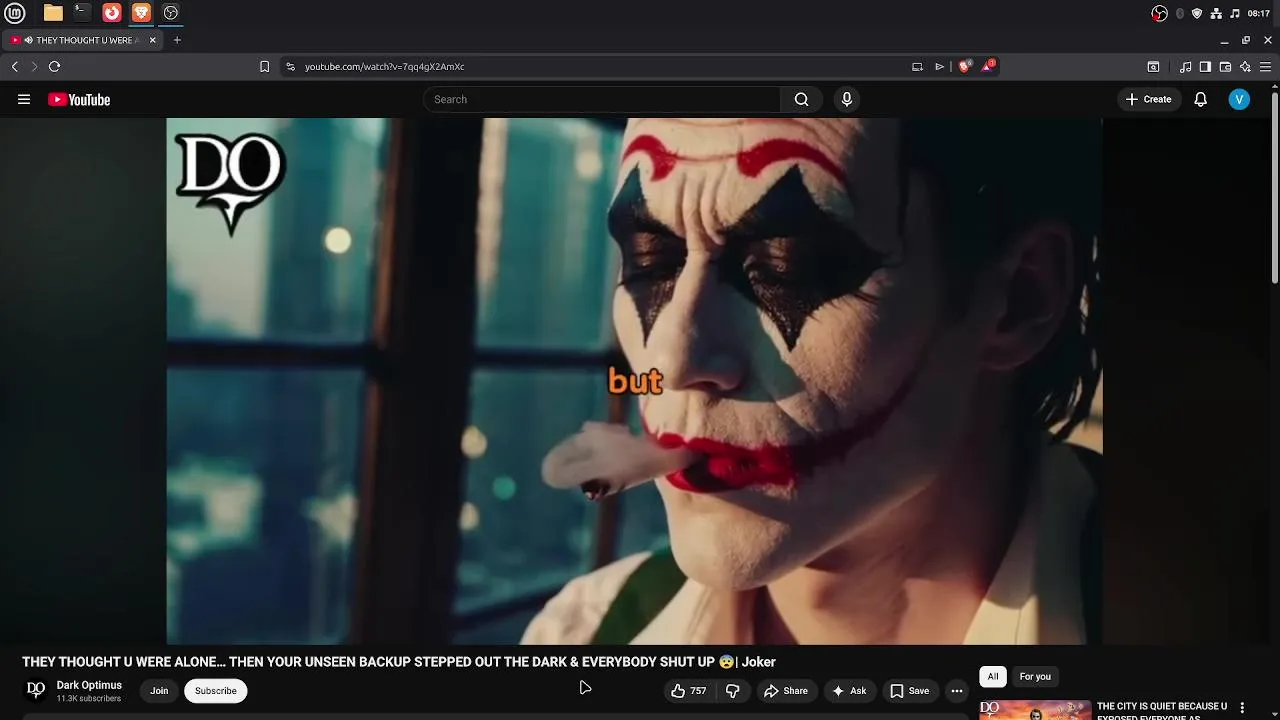Like the video with 757 likes
The height and width of the screenshot is (720, 1280).
click(690, 691)
